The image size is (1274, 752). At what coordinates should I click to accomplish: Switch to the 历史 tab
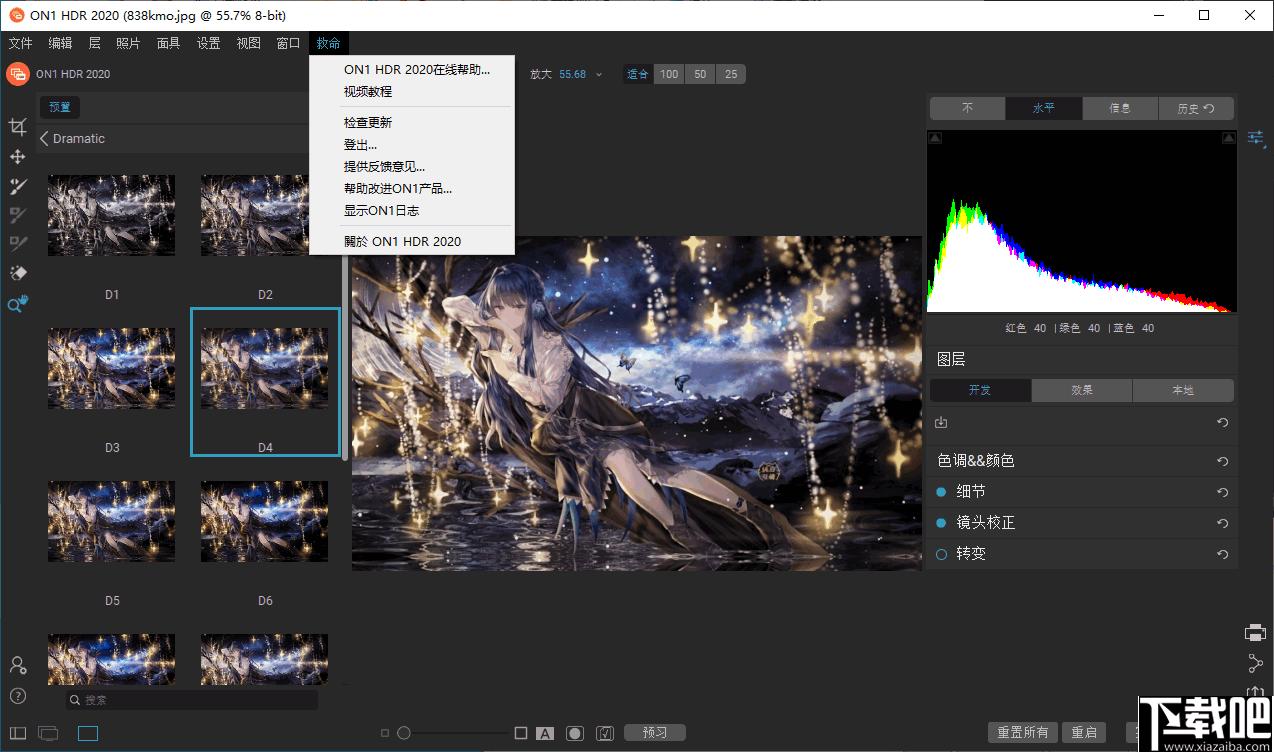1196,108
